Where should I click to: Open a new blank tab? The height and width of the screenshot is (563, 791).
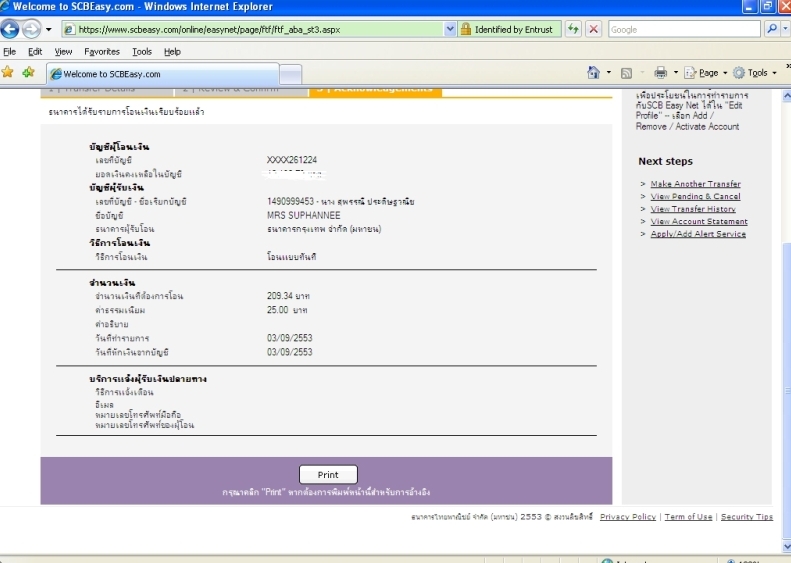click(291, 75)
